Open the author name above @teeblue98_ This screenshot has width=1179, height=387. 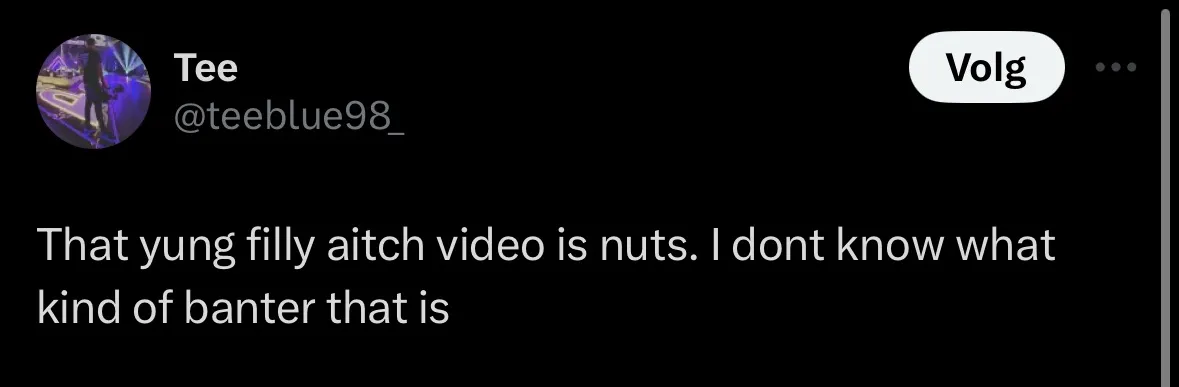206,68
